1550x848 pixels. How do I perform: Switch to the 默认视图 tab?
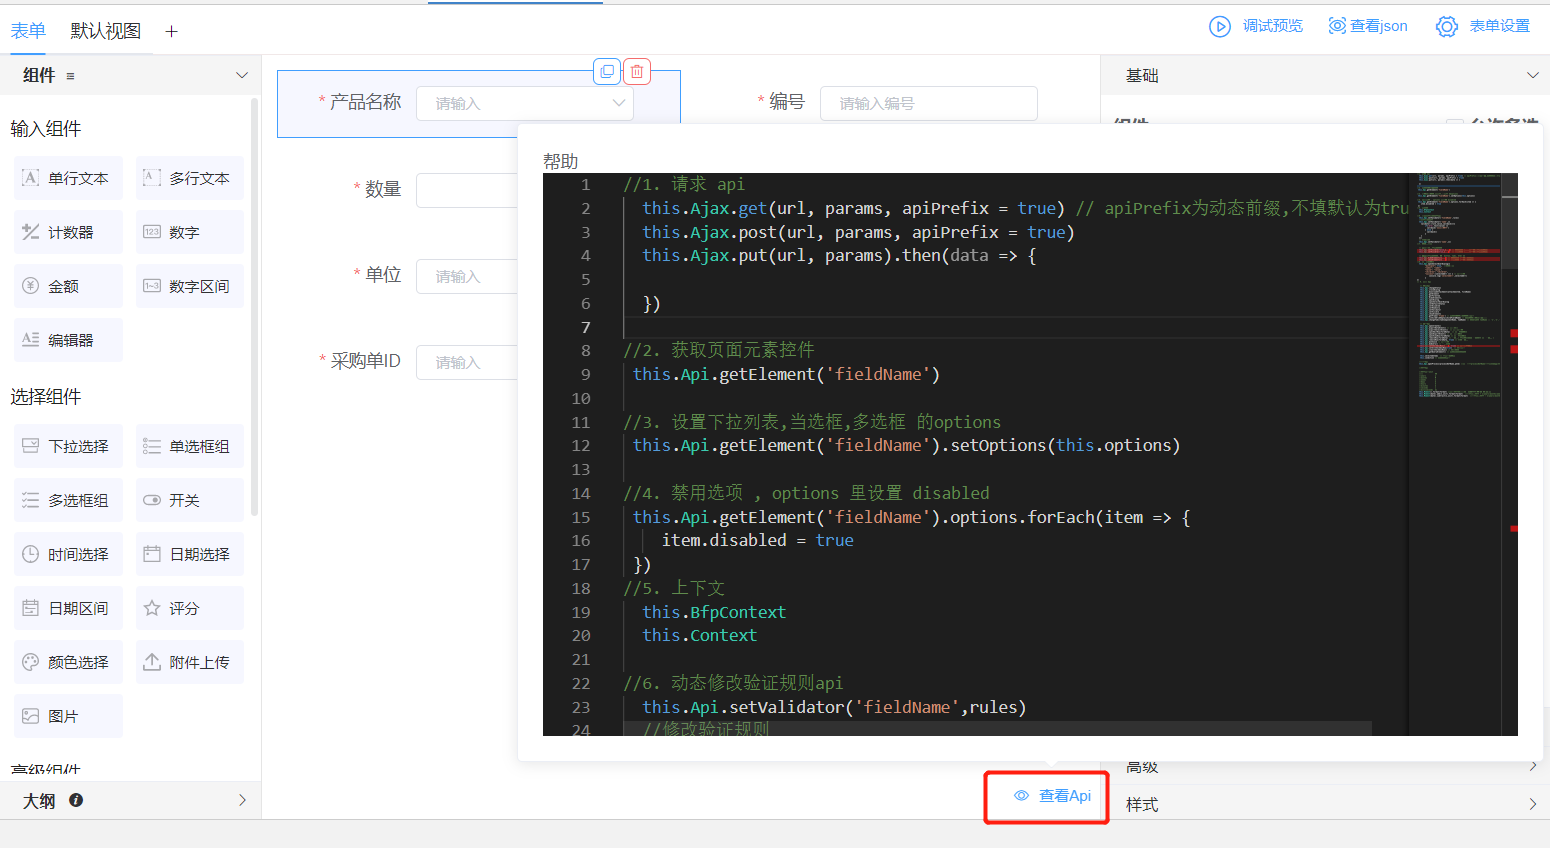pos(105,31)
